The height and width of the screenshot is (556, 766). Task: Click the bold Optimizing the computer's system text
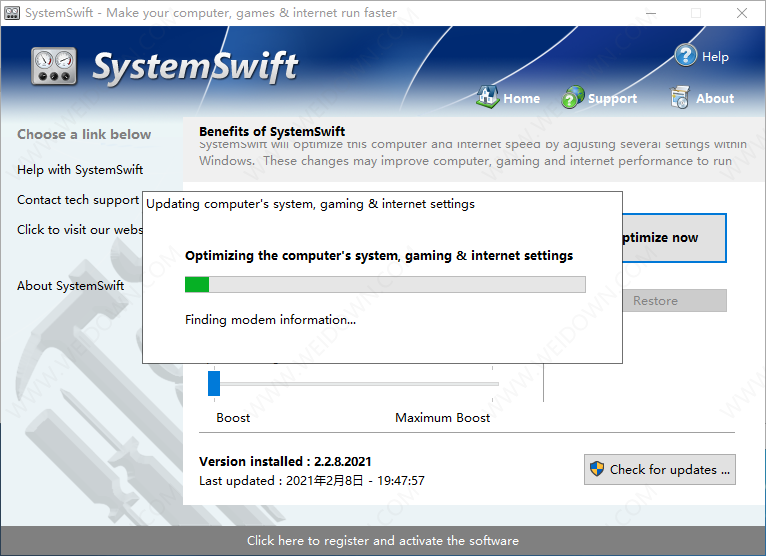pyautogui.click(x=379, y=256)
